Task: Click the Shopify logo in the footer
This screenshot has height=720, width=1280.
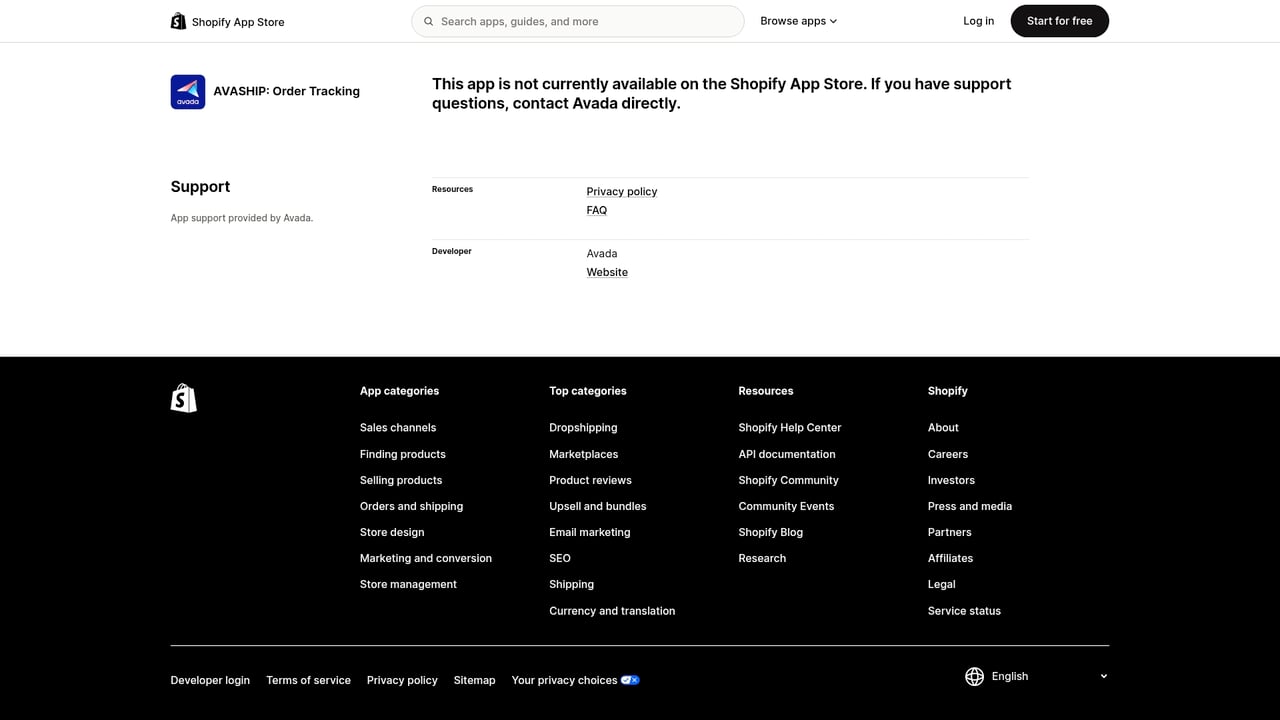Action: [183, 397]
